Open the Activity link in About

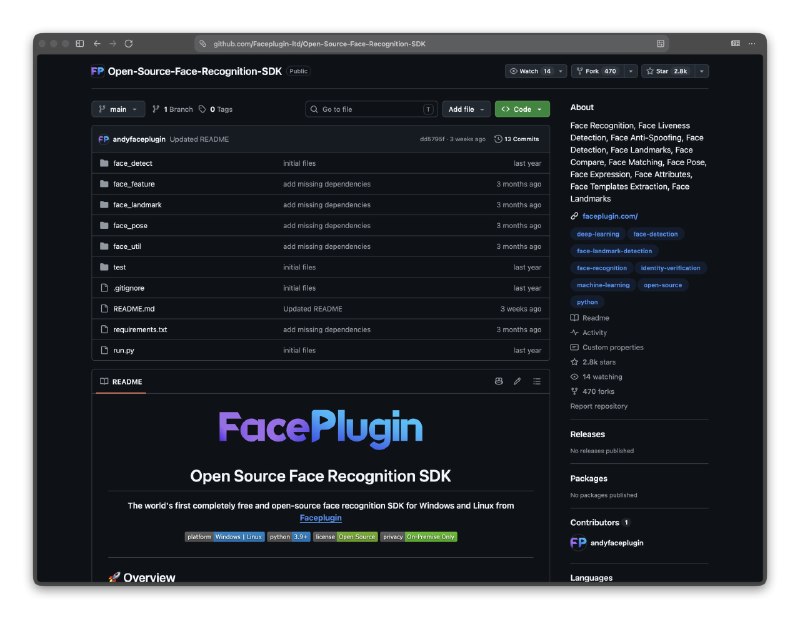(x=589, y=333)
